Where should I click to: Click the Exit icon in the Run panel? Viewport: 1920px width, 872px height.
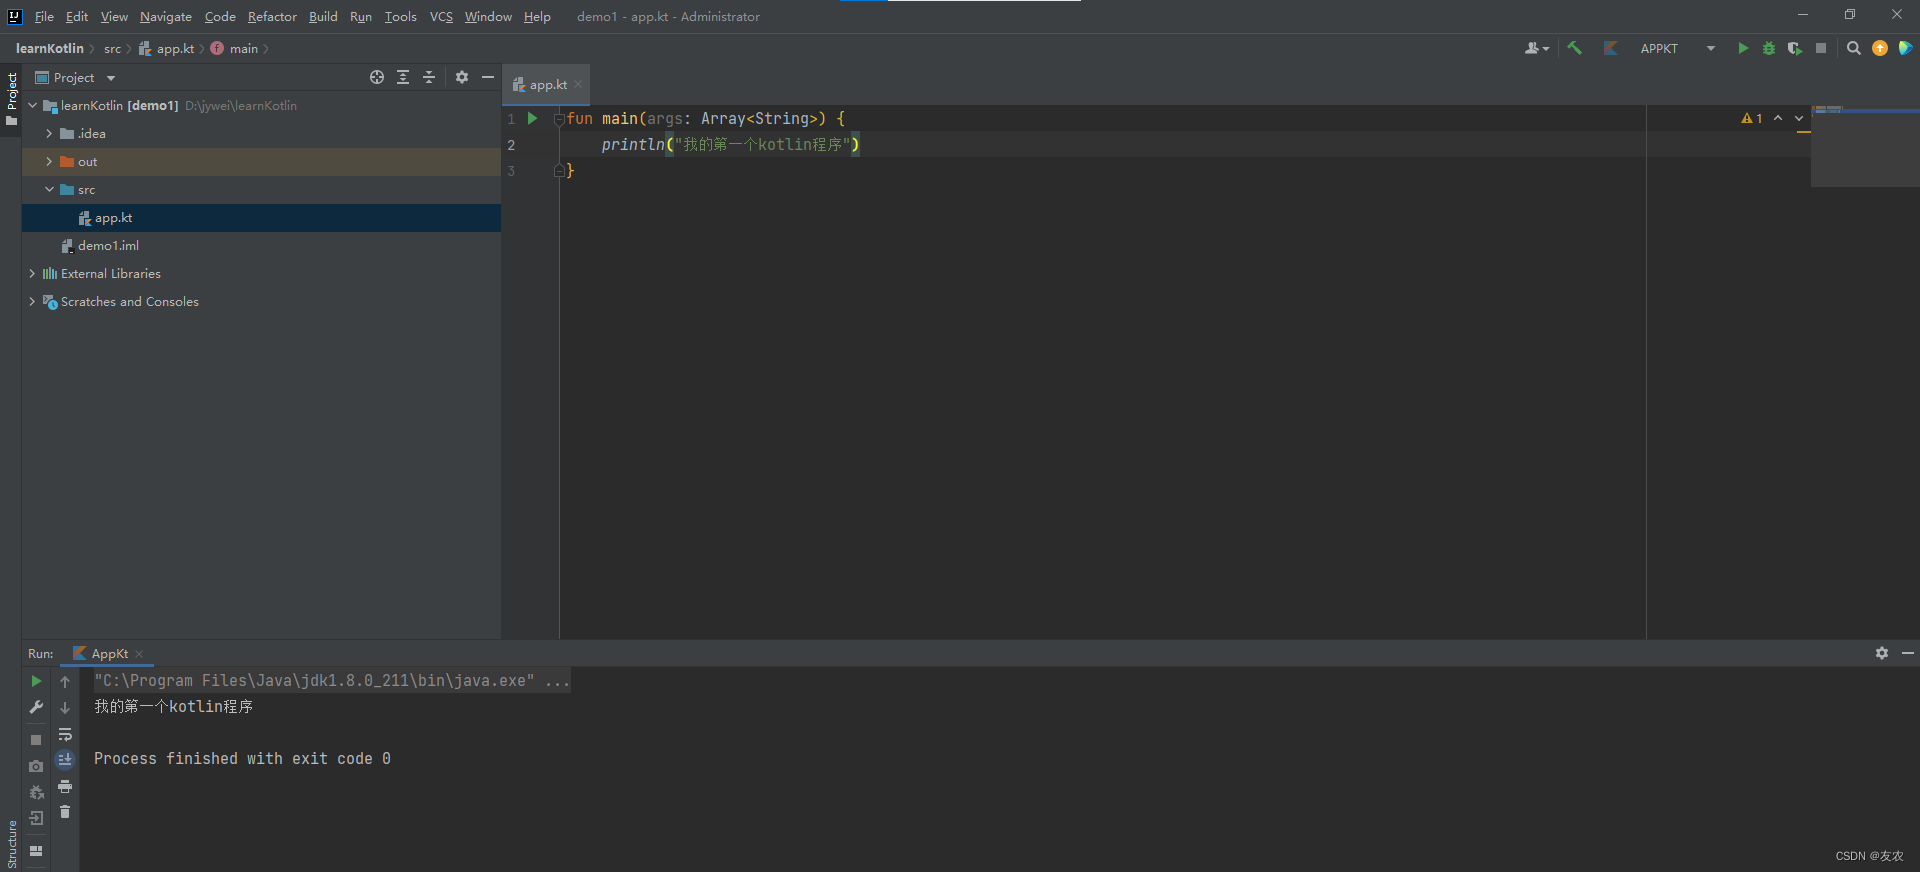pos(36,818)
